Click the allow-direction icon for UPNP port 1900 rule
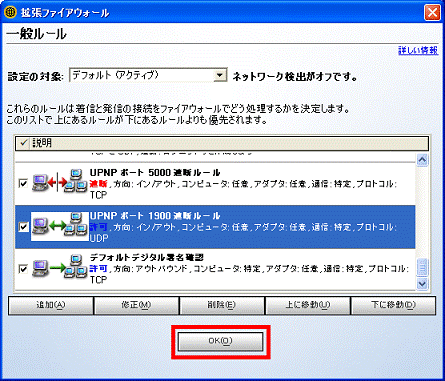 (59, 226)
